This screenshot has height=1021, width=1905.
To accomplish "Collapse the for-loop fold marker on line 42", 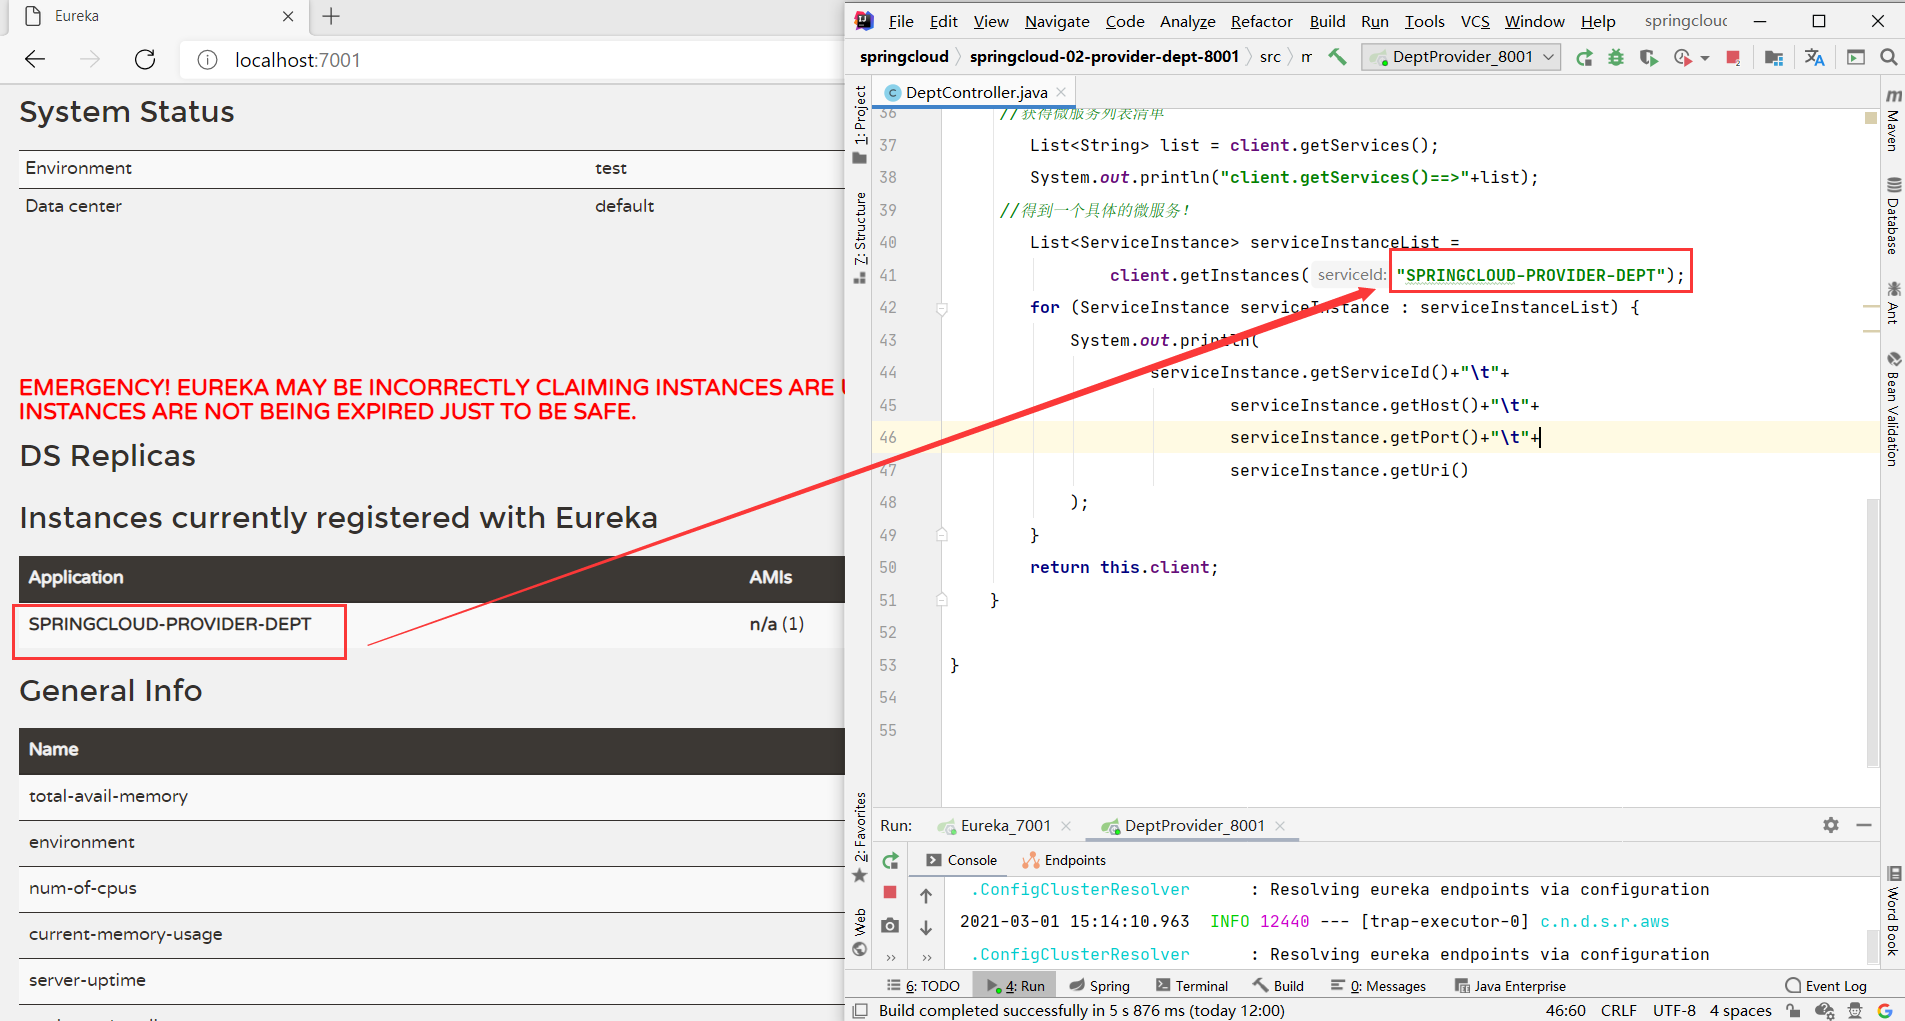I will 941,308.
